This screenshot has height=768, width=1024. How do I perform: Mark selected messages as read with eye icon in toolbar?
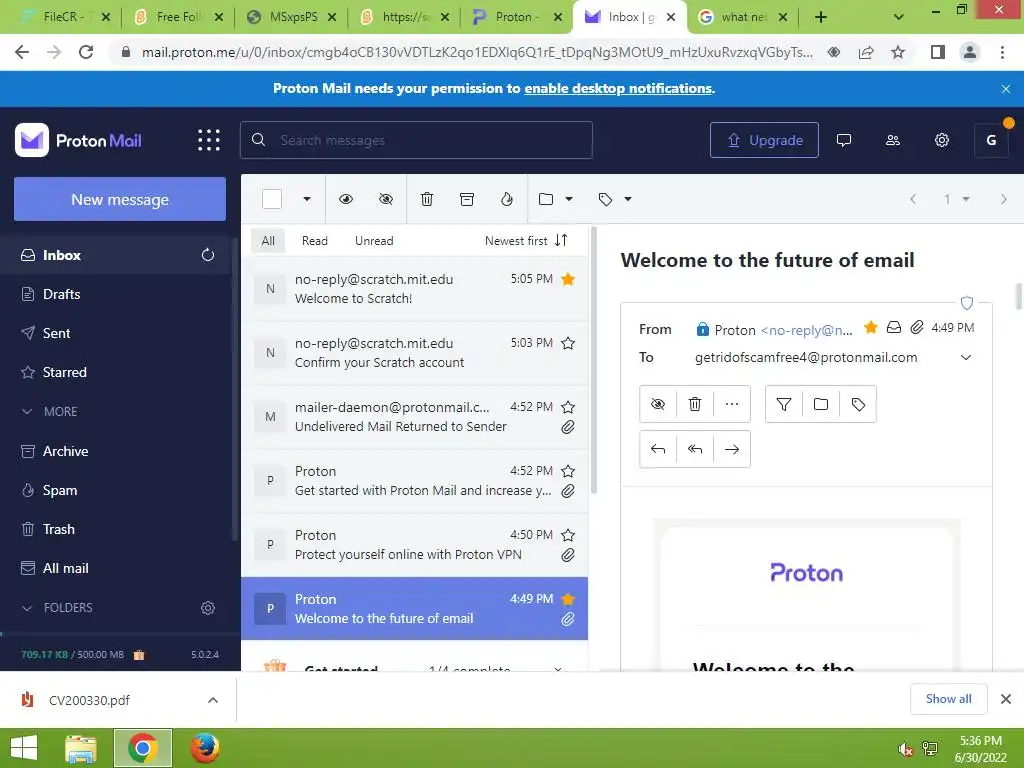(346, 199)
